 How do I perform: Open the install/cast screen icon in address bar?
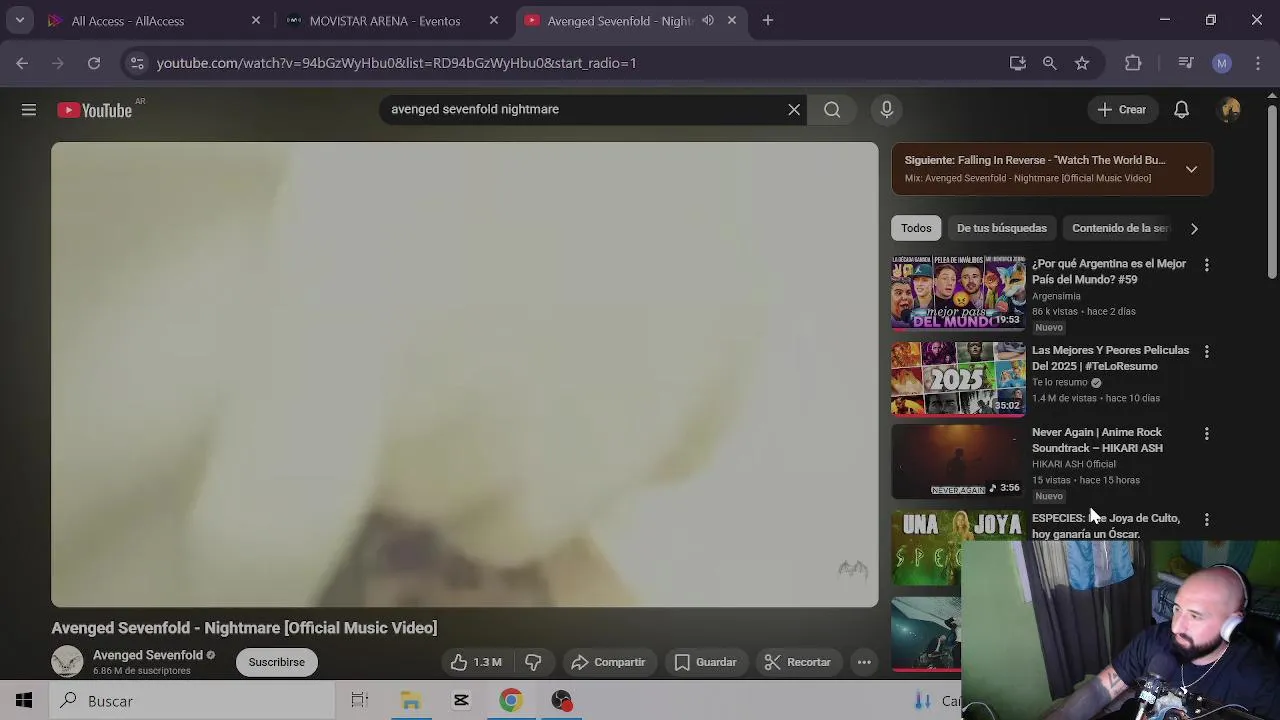[x=1018, y=63]
